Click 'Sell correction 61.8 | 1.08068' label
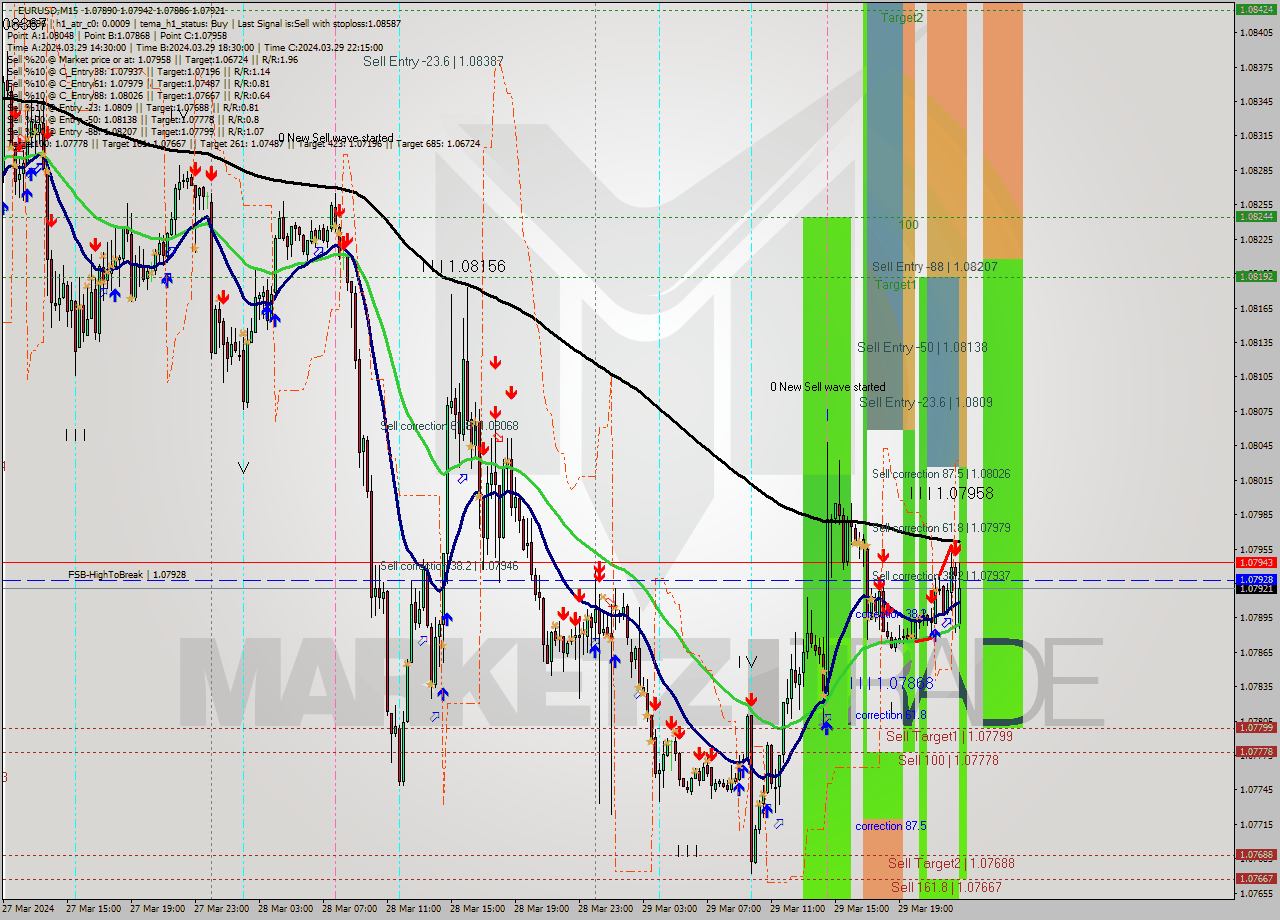 (x=449, y=426)
